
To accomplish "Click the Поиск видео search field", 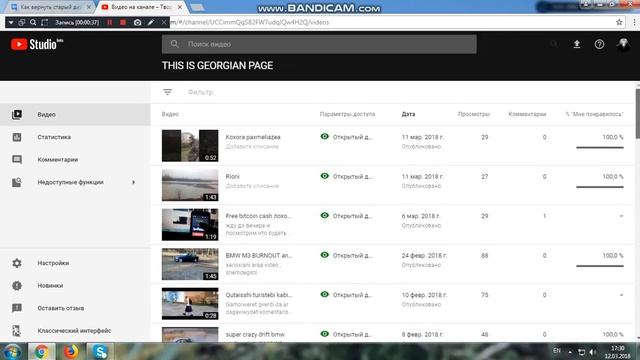I will pos(319,44).
